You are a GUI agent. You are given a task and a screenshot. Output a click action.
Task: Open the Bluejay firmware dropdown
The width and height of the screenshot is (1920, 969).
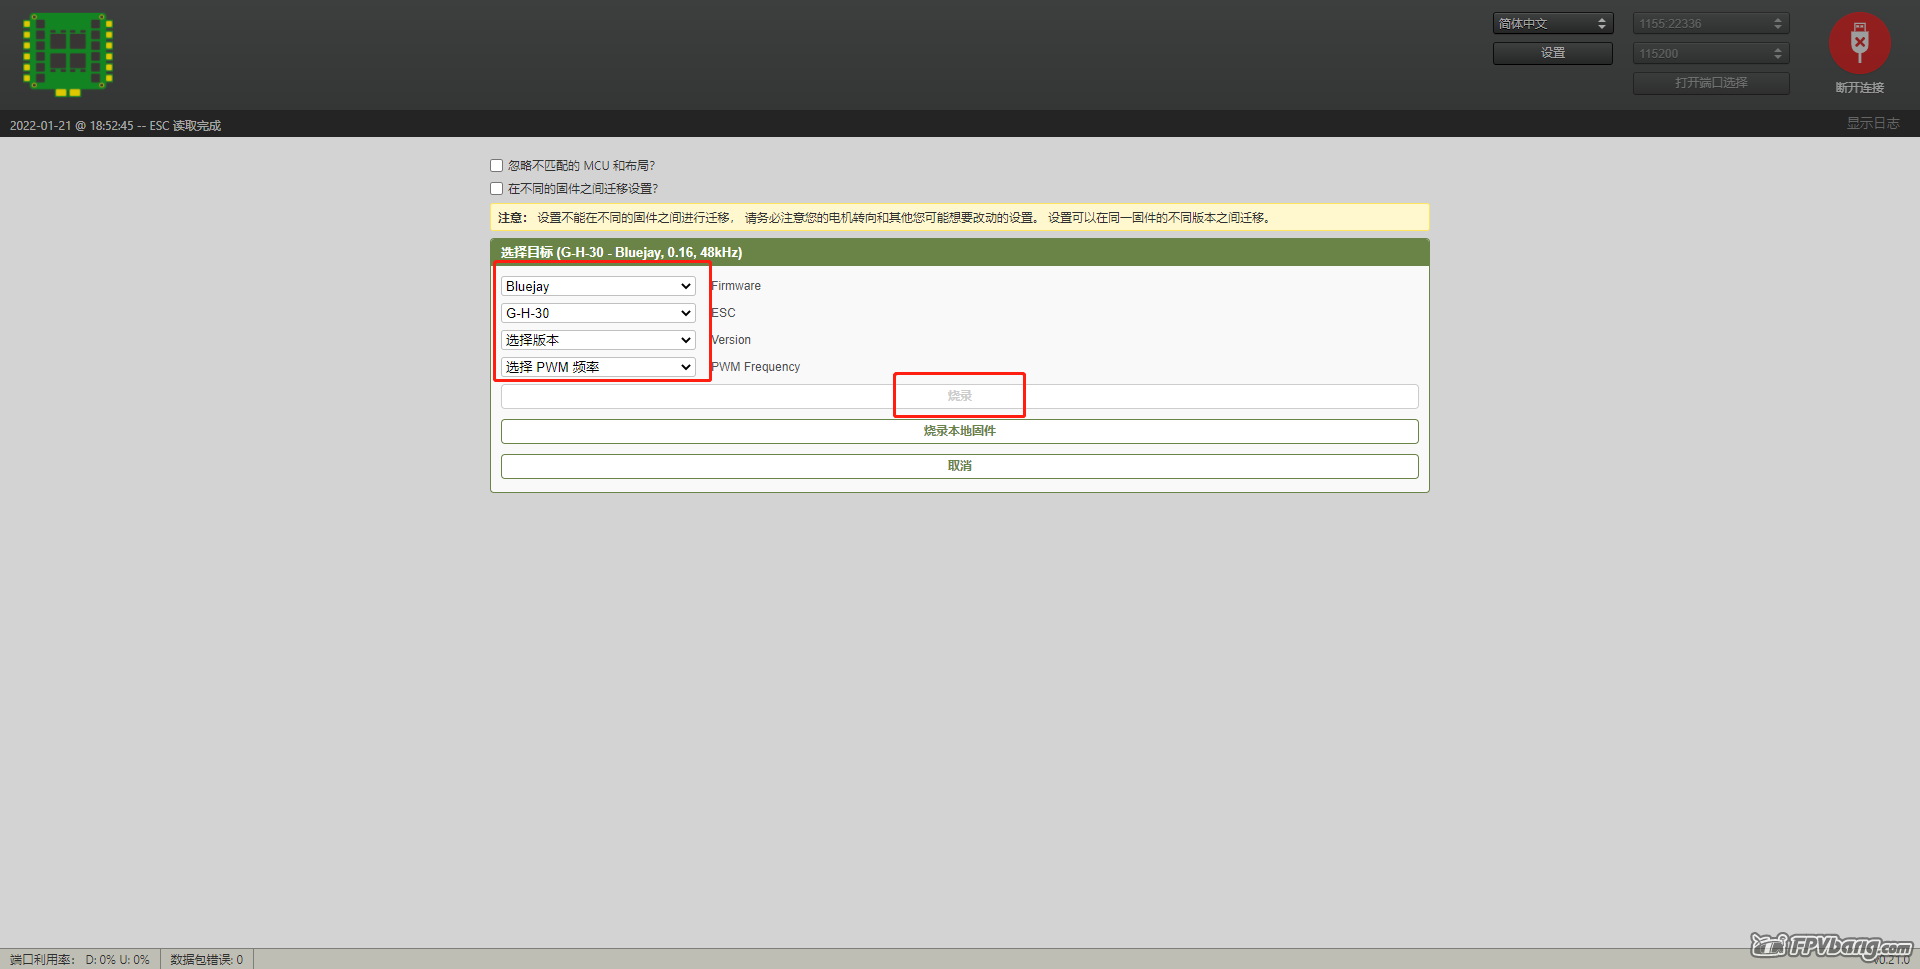598,286
